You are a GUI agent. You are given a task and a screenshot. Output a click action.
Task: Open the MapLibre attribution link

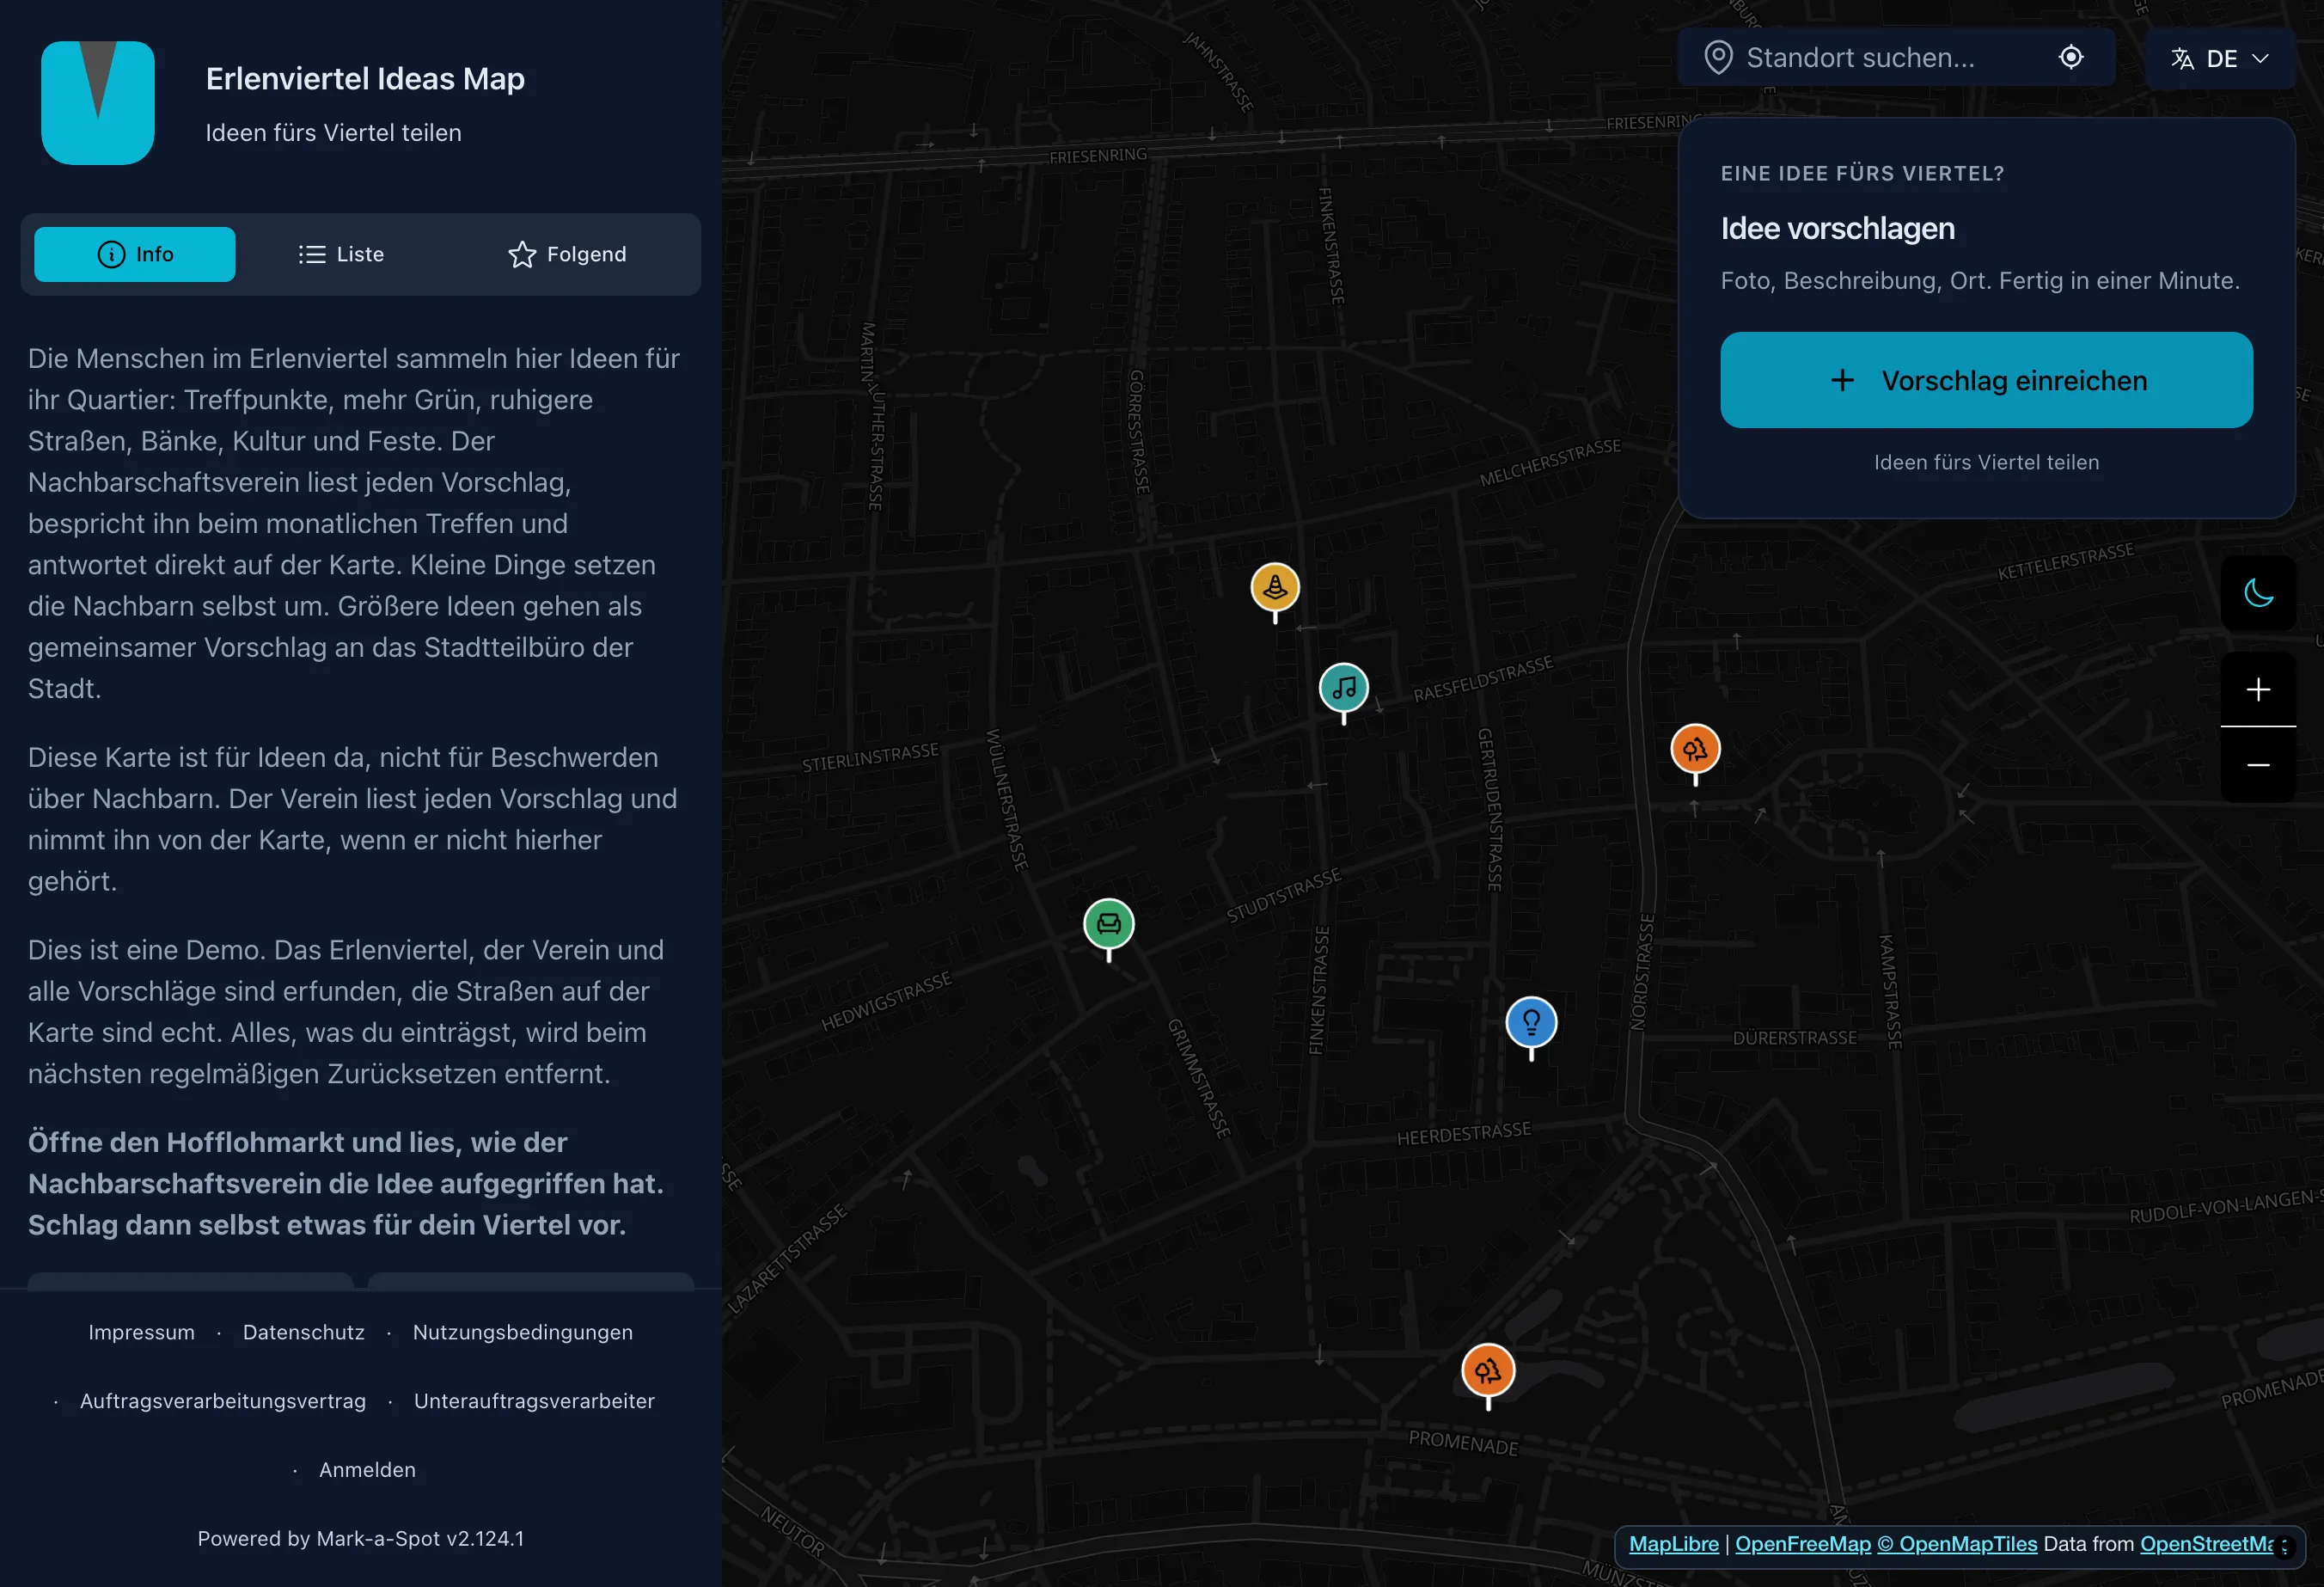click(x=1674, y=1544)
